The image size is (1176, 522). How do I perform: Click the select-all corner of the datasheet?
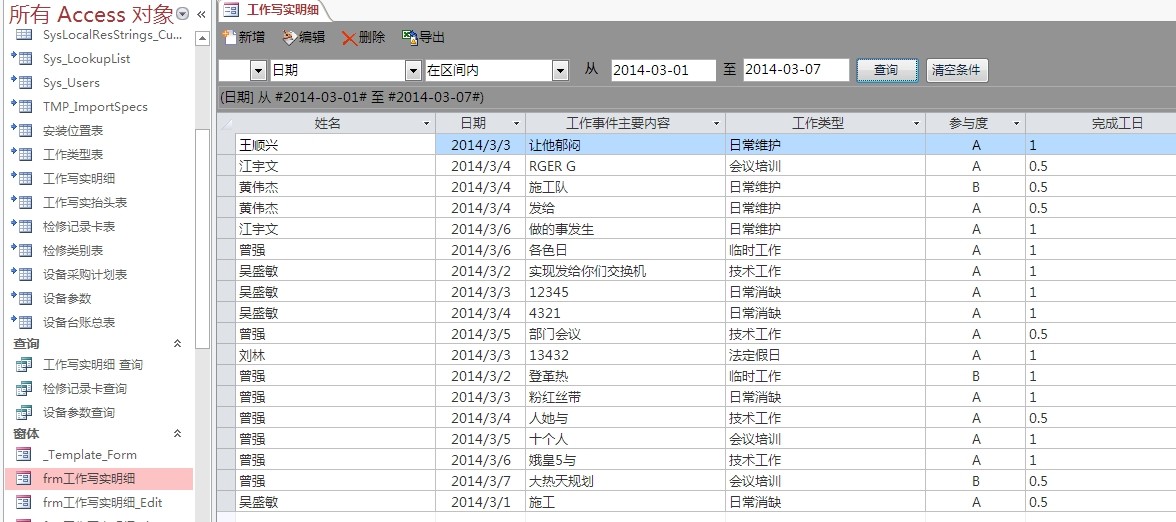[x=226, y=124]
